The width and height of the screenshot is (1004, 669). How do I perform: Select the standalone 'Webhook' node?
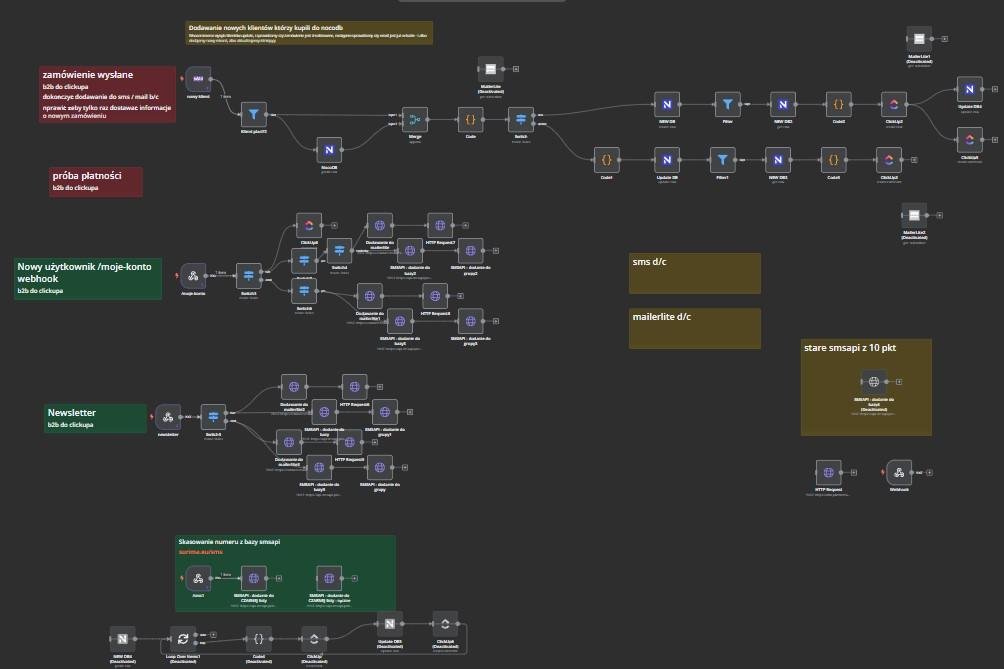click(x=899, y=472)
